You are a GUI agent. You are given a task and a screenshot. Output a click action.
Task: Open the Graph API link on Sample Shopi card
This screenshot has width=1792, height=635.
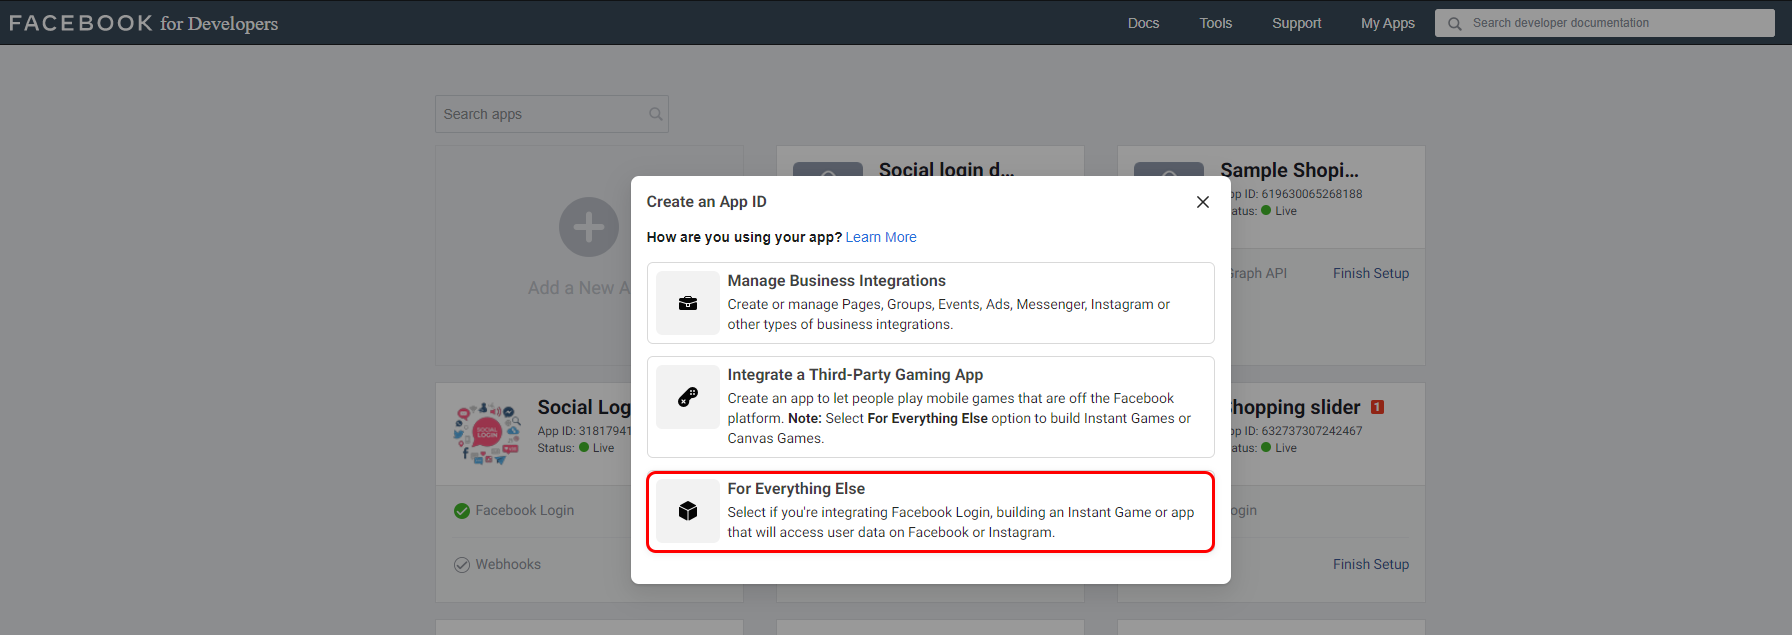(x=1259, y=273)
